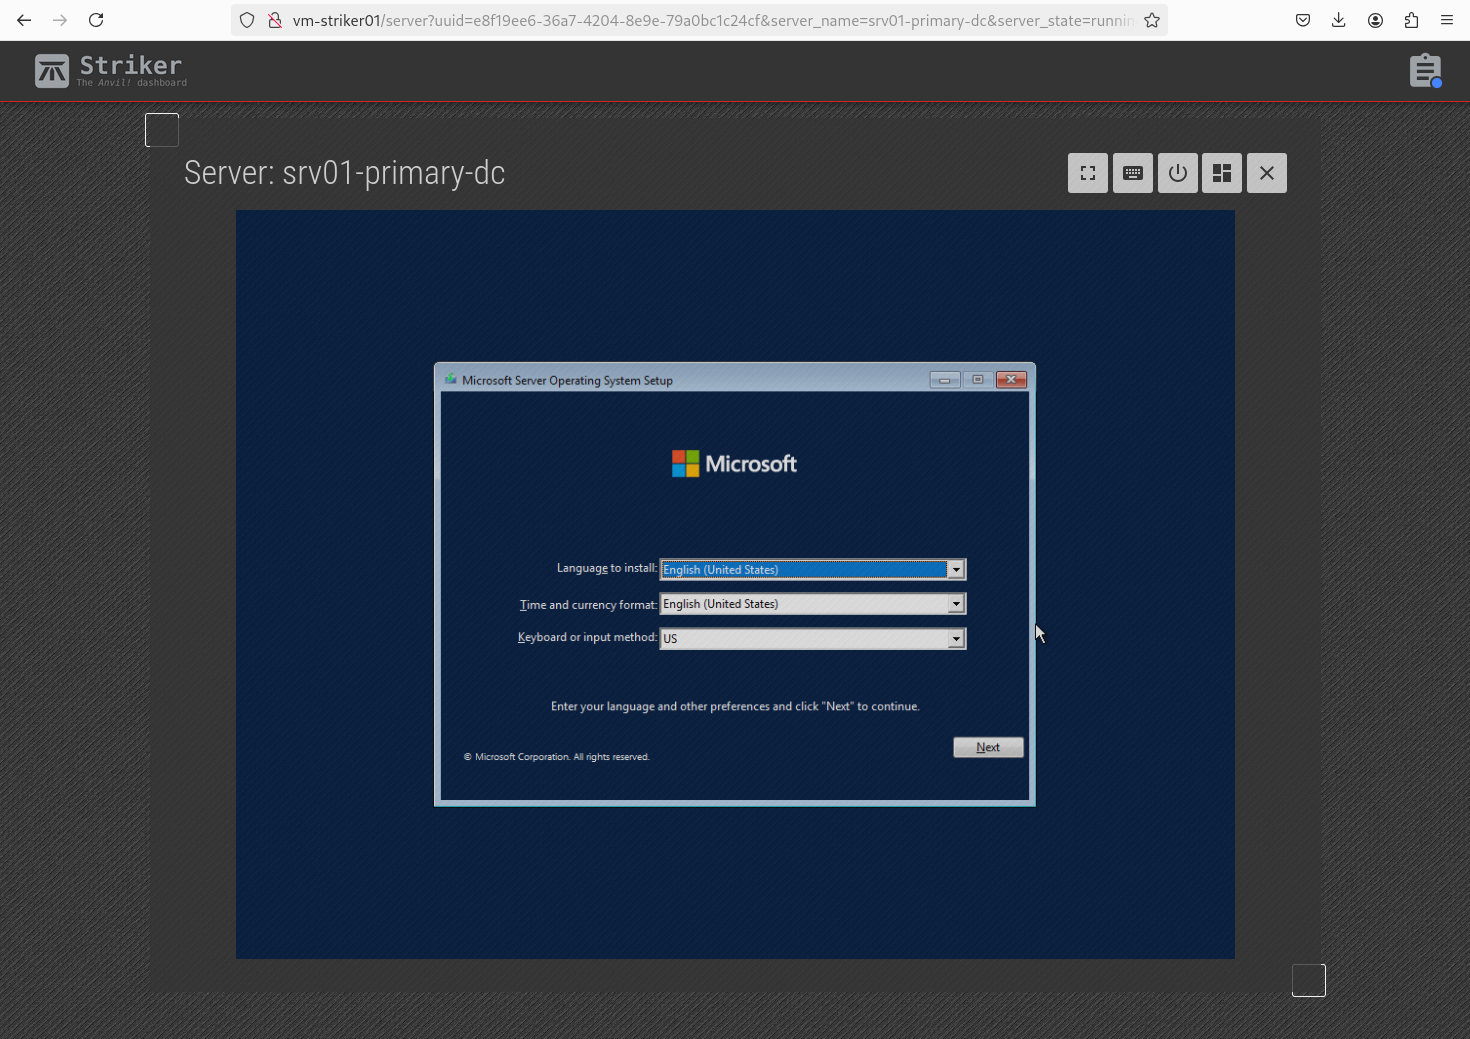Viewport: 1470px width, 1039px height.
Task: Expand the Time and currency format dropdown arrow
Action: coord(956,604)
